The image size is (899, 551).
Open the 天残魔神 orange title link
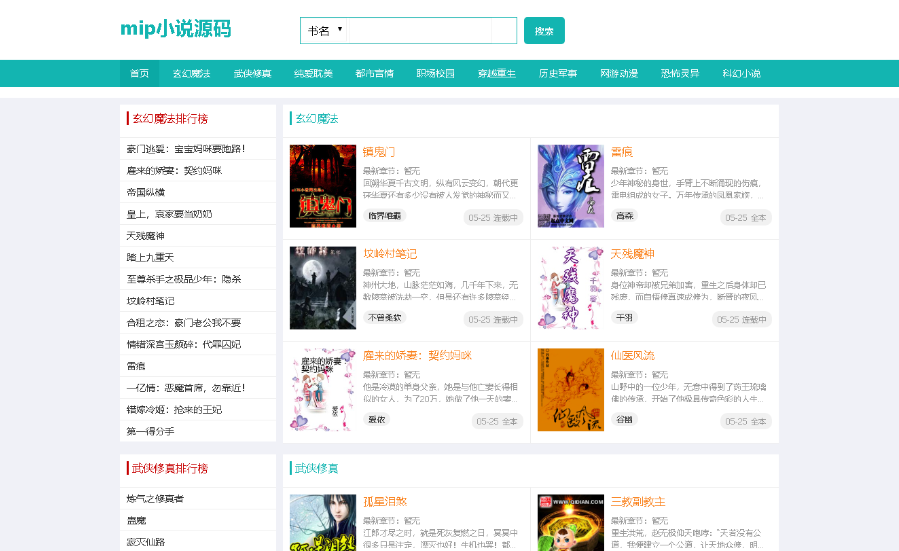pyautogui.click(x=632, y=254)
